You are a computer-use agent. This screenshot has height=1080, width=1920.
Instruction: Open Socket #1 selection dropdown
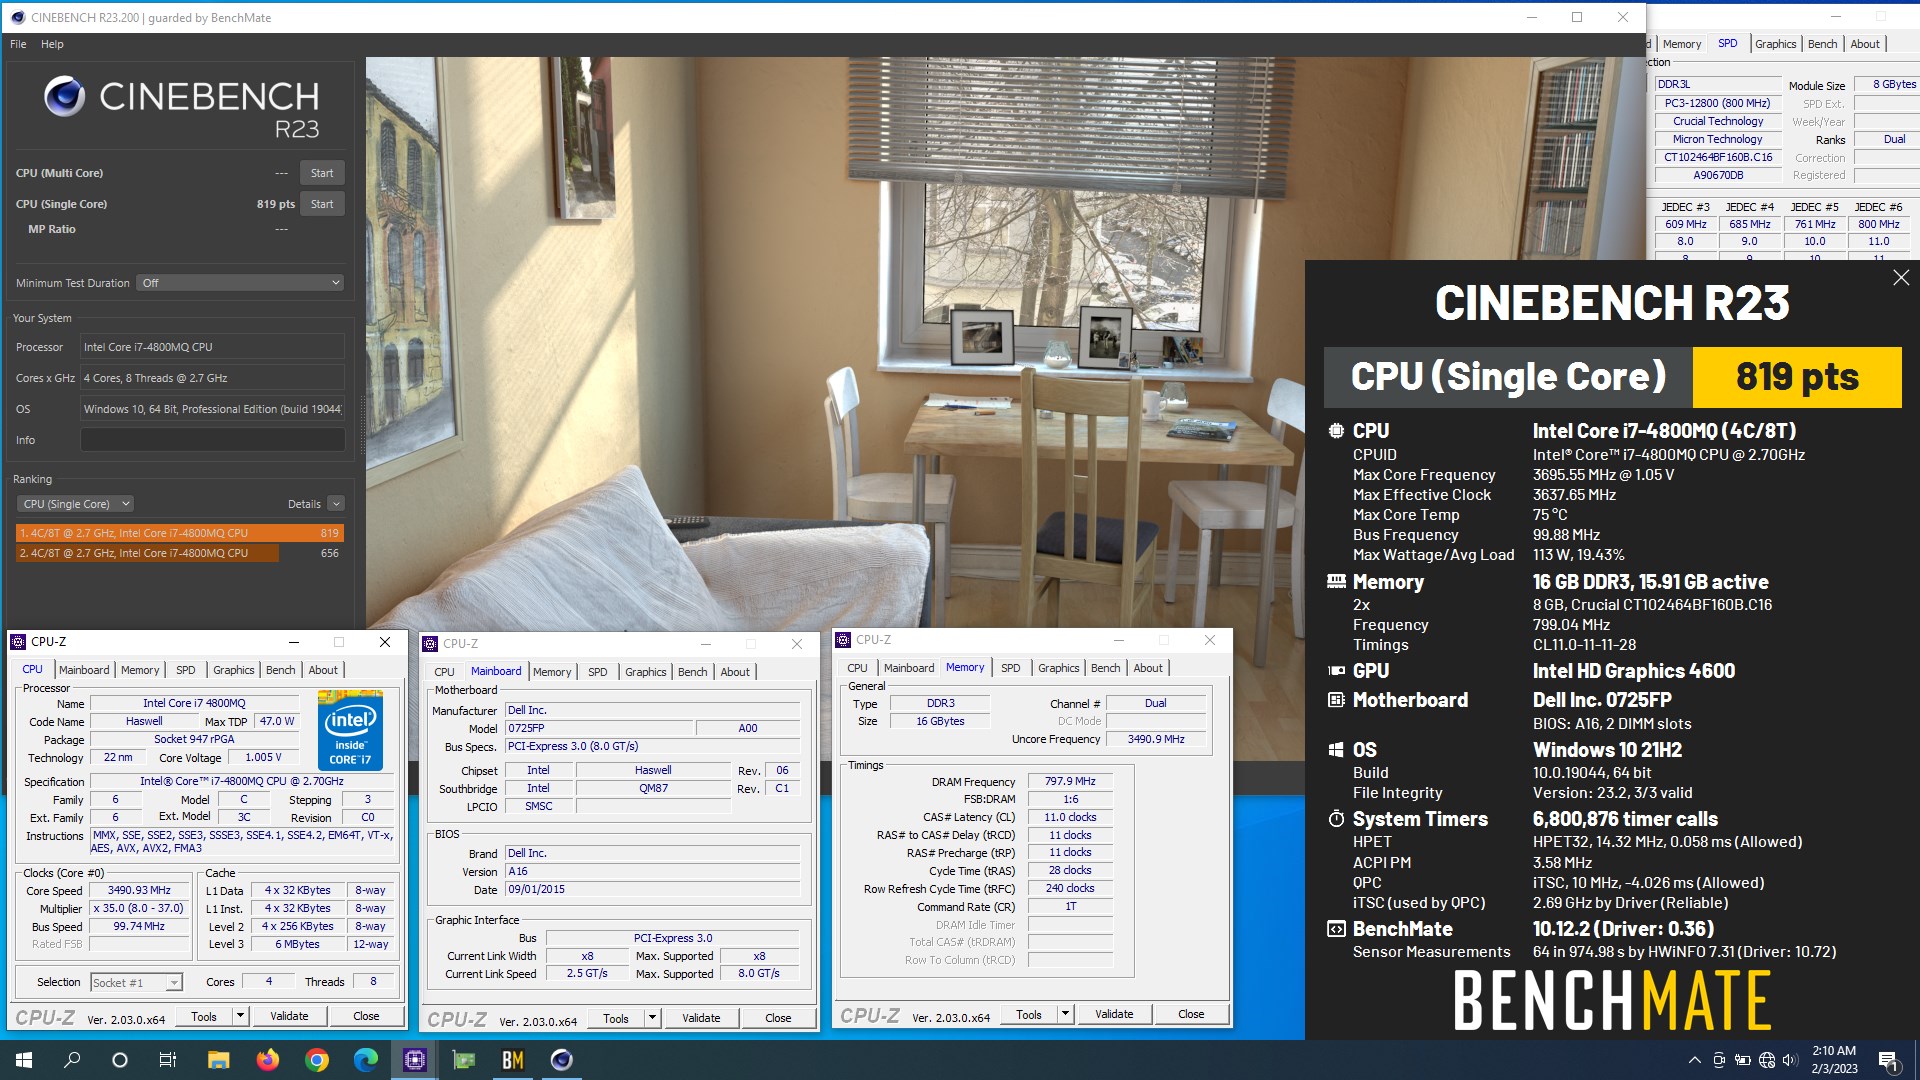point(136,982)
